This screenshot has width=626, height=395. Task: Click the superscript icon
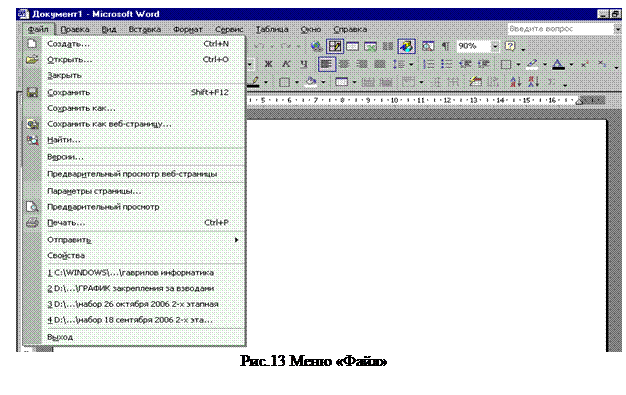point(585,64)
